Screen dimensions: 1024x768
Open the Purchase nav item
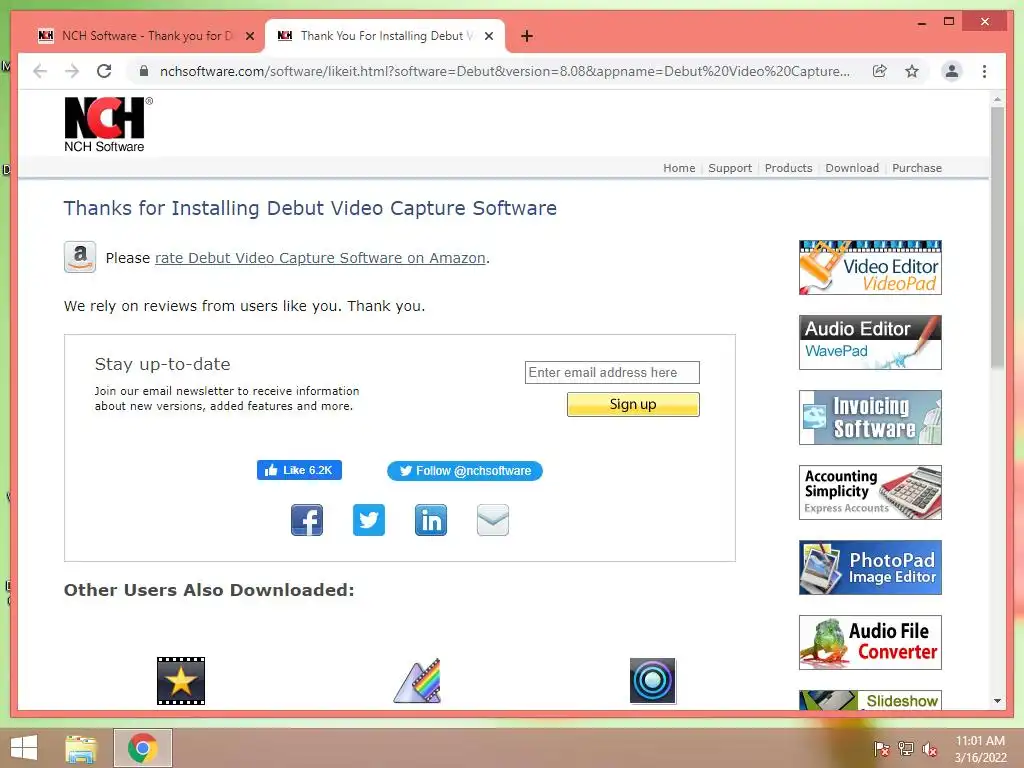pyautogui.click(x=917, y=168)
